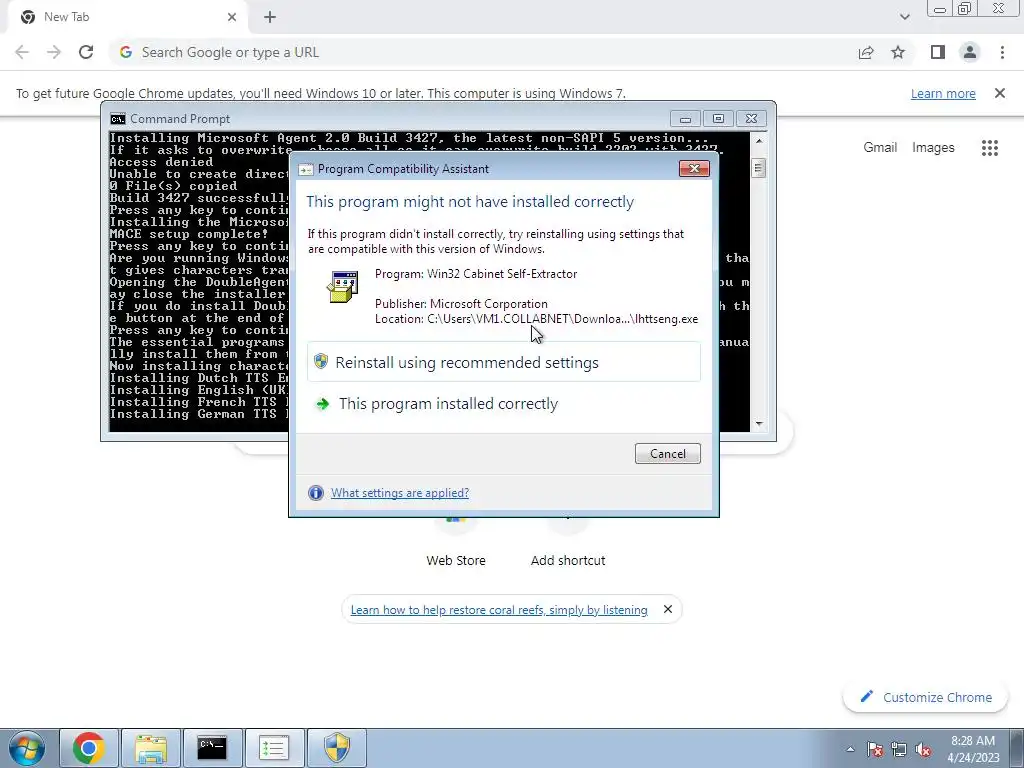Click the Chrome address bar
Viewport: 1024px width, 768px height.
point(483,52)
